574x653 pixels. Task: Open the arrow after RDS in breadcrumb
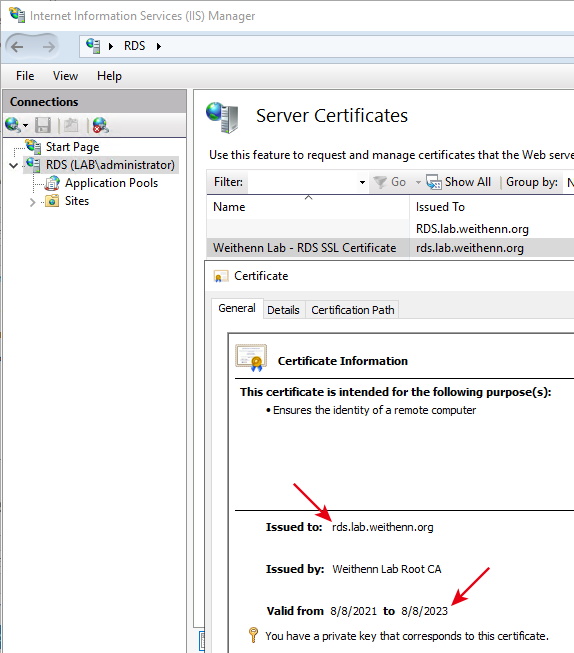[159, 46]
